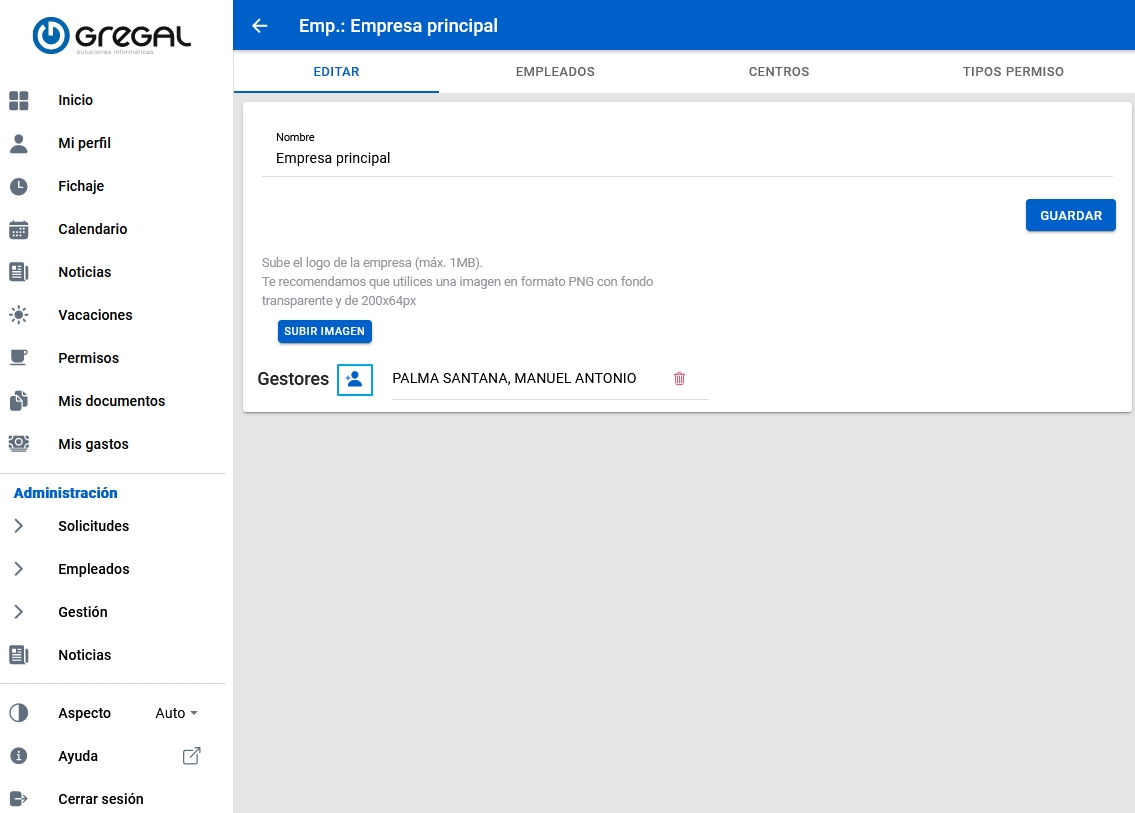Open the Aspecto Auto dropdown
The width and height of the screenshot is (1135, 813).
click(x=177, y=713)
